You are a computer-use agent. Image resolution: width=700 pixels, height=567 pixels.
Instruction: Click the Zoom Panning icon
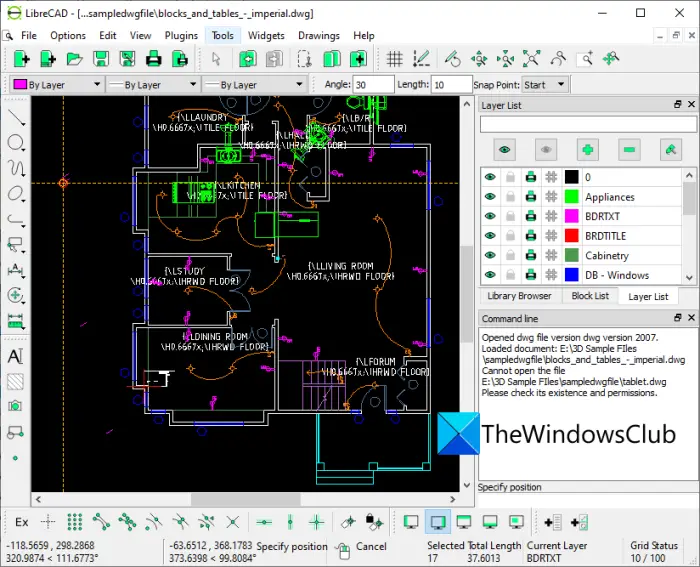click(611, 58)
